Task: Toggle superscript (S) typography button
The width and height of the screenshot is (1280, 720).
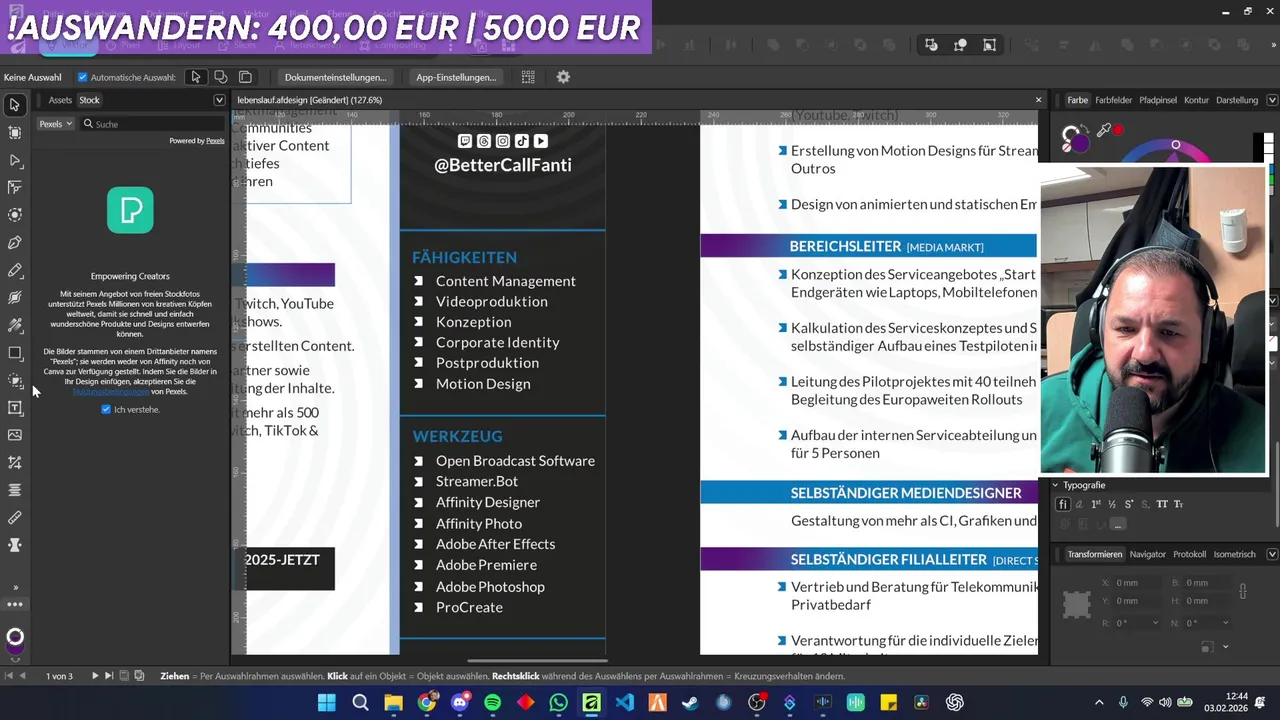Action: pyautogui.click(x=1129, y=504)
